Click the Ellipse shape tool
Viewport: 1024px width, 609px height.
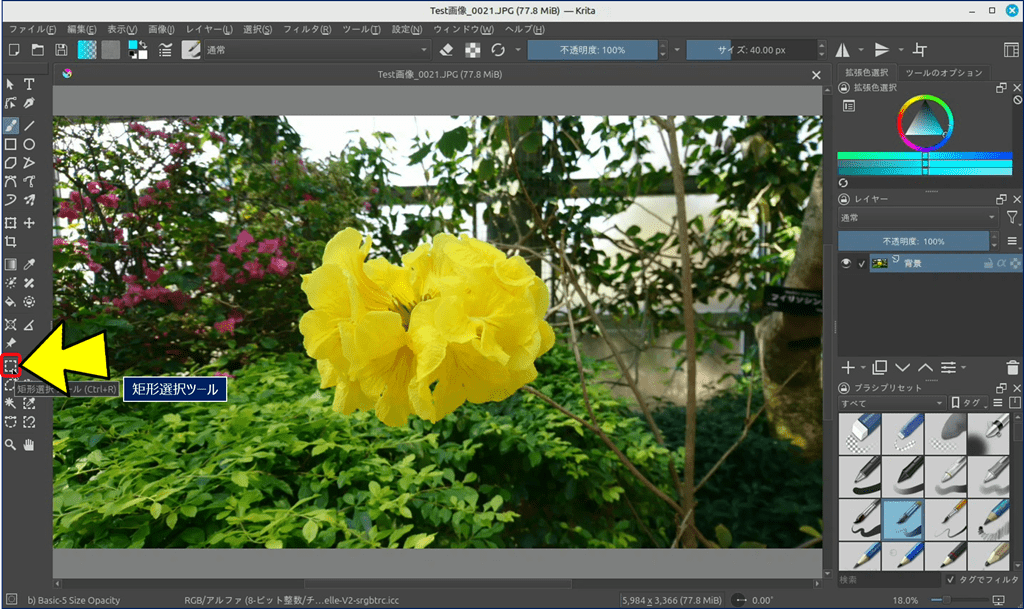point(29,144)
